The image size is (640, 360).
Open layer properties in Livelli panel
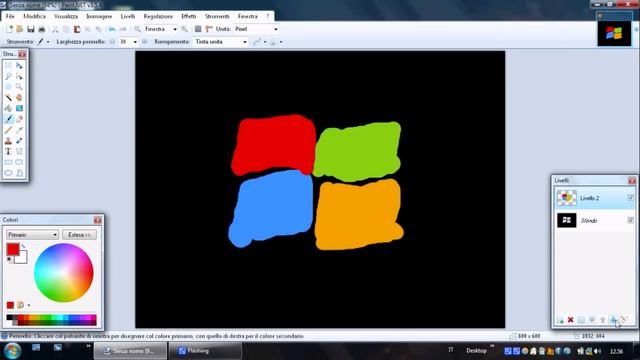(x=623, y=320)
